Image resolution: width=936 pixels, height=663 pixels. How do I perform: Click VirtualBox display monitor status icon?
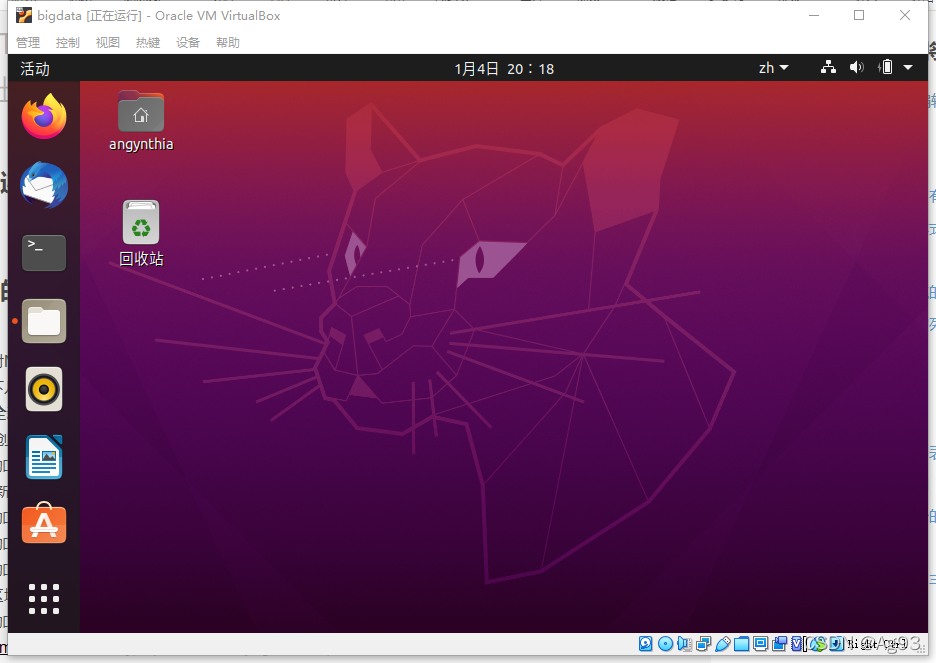coord(760,643)
